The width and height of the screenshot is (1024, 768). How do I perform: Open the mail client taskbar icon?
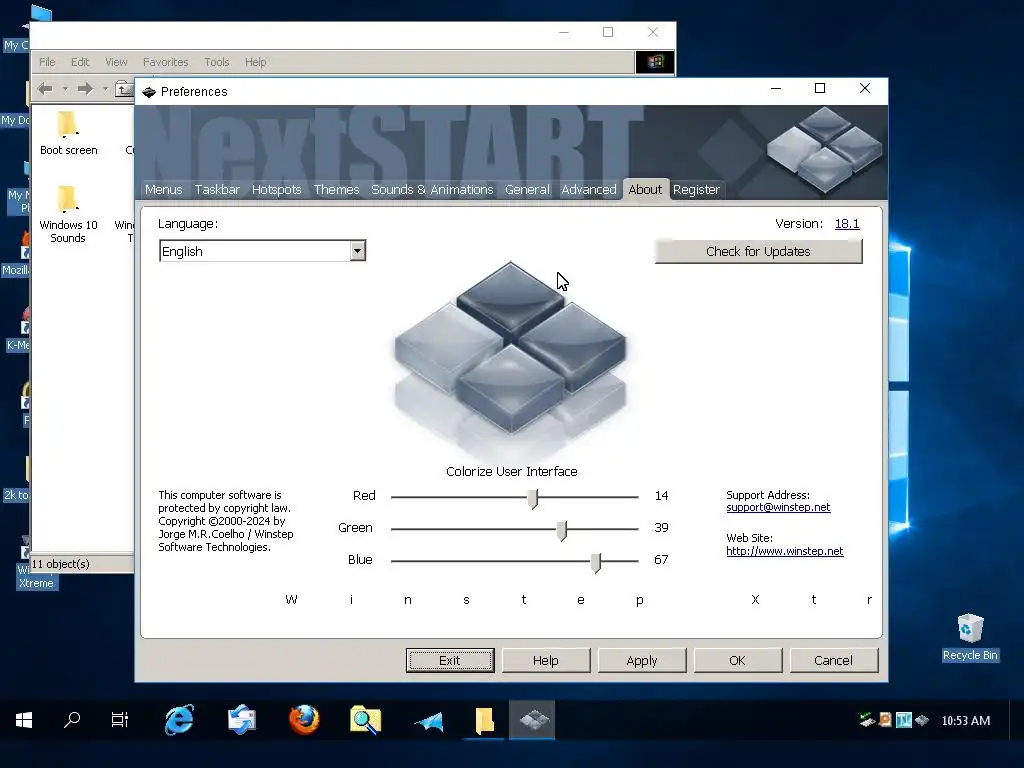tap(242, 720)
